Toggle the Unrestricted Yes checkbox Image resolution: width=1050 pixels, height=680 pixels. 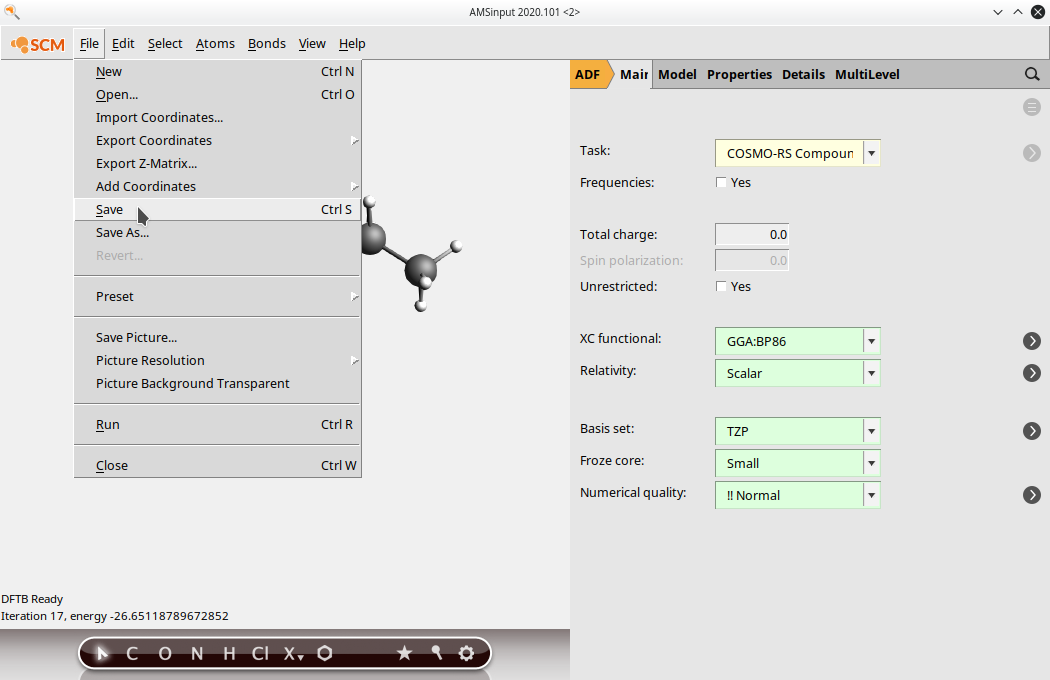click(x=722, y=287)
